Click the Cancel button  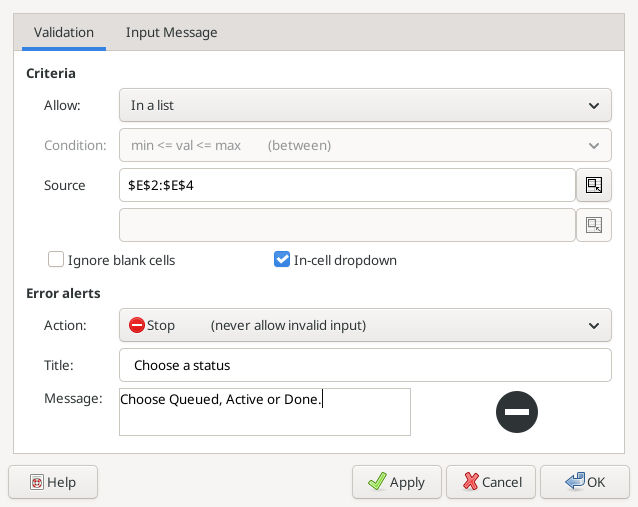coord(491,482)
